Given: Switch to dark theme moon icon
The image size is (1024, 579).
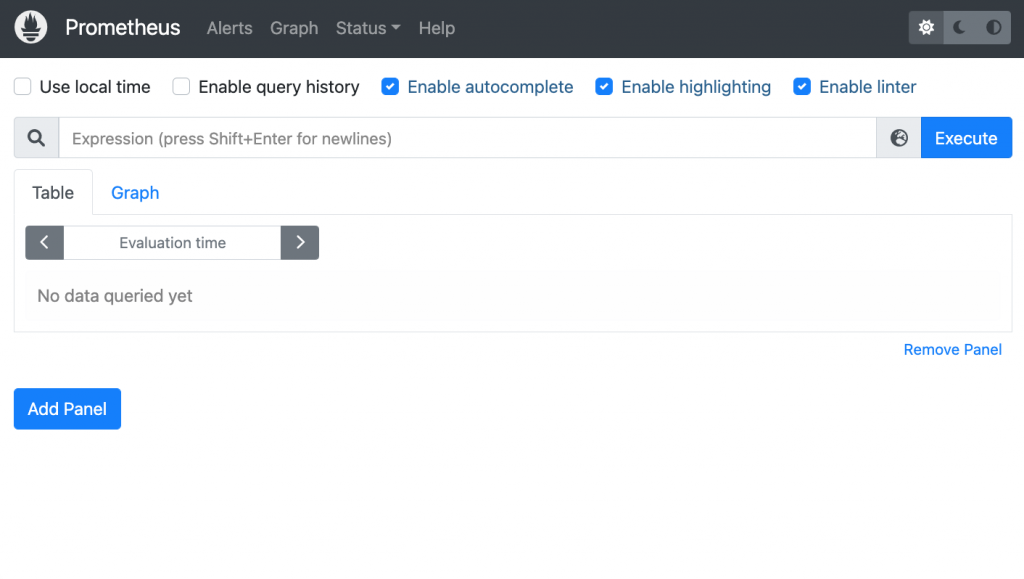Looking at the screenshot, I should click(x=960, y=27).
